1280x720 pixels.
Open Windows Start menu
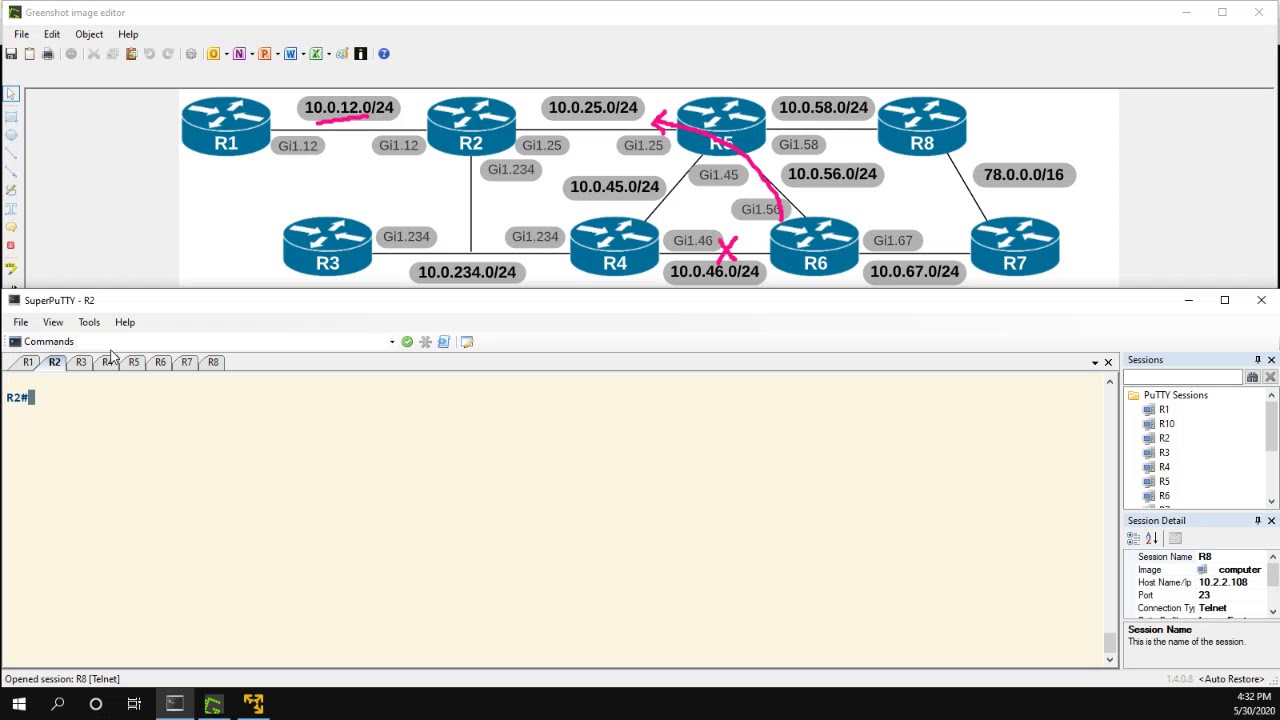point(19,705)
